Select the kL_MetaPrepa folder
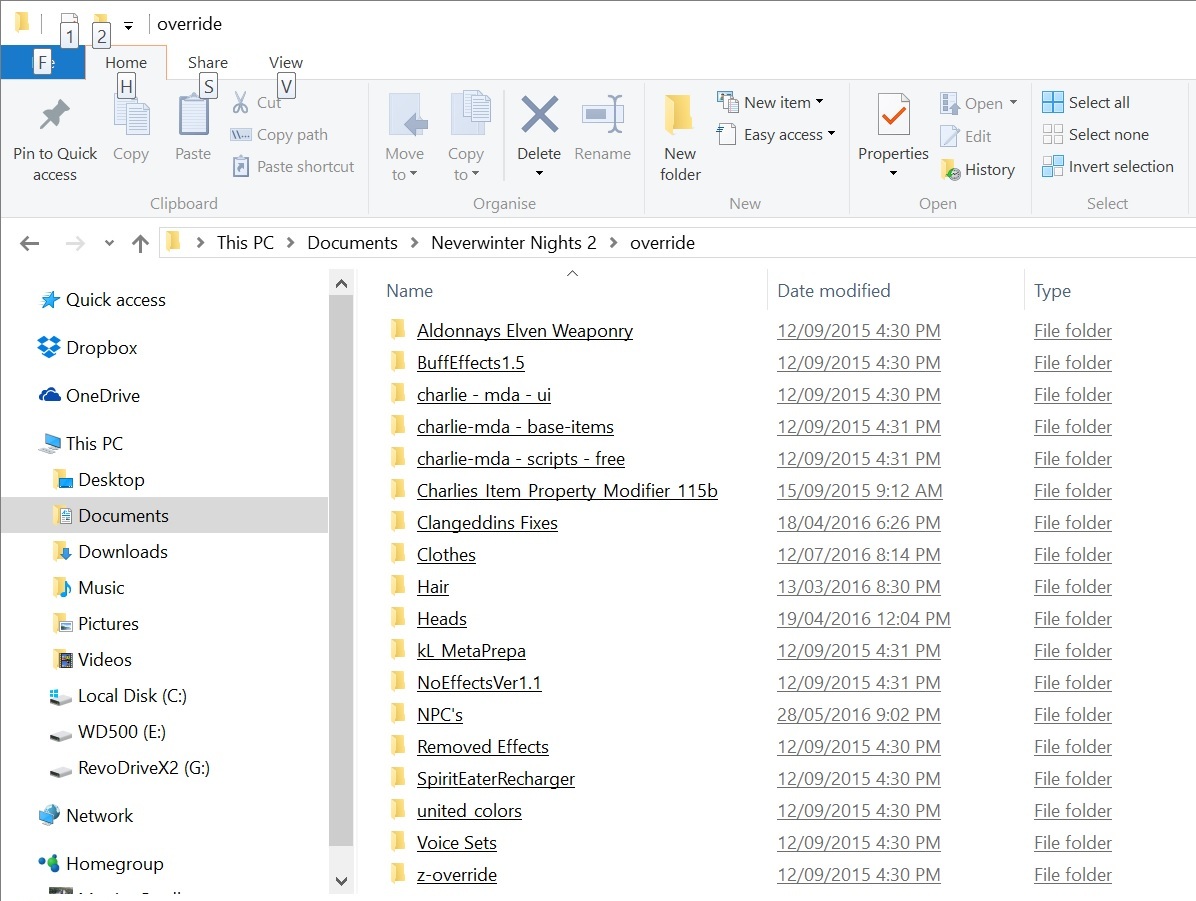Viewport: 1196px width, 901px height. pyautogui.click(x=471, y=651)
